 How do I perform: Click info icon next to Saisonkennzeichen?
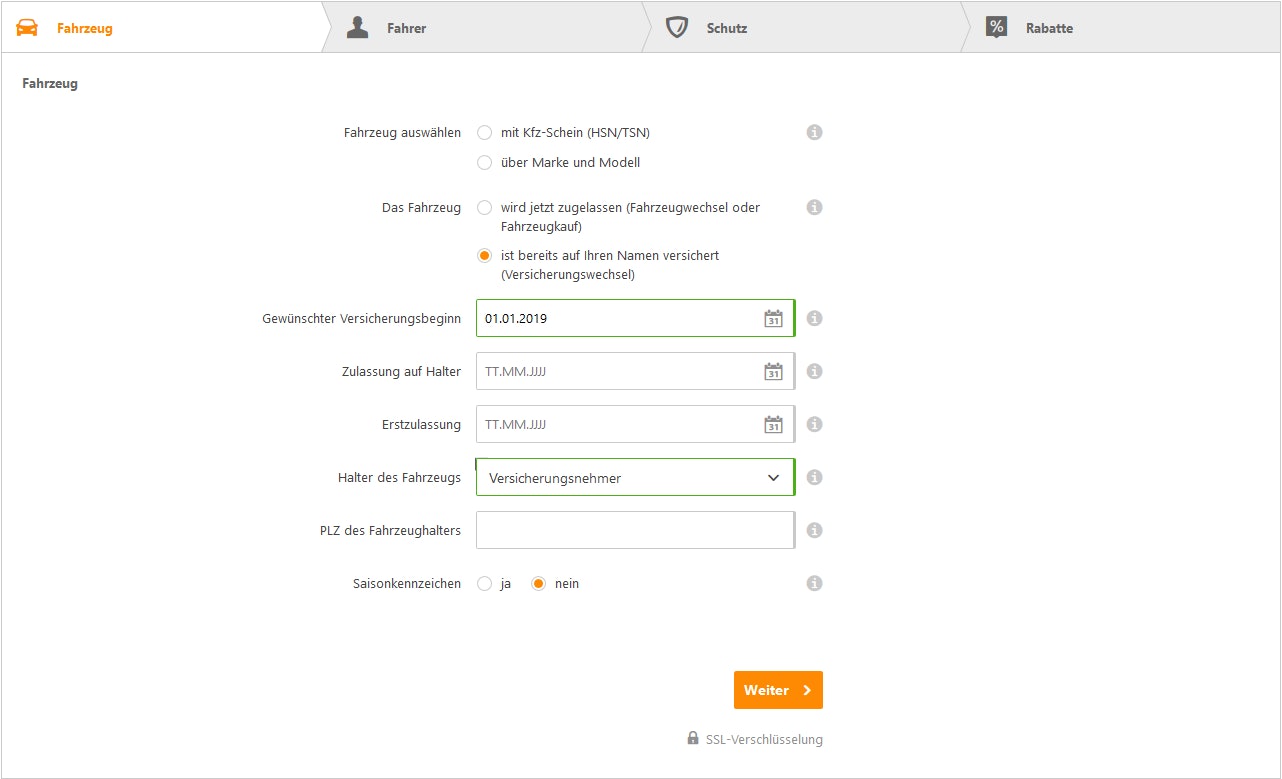click(814, 583)
